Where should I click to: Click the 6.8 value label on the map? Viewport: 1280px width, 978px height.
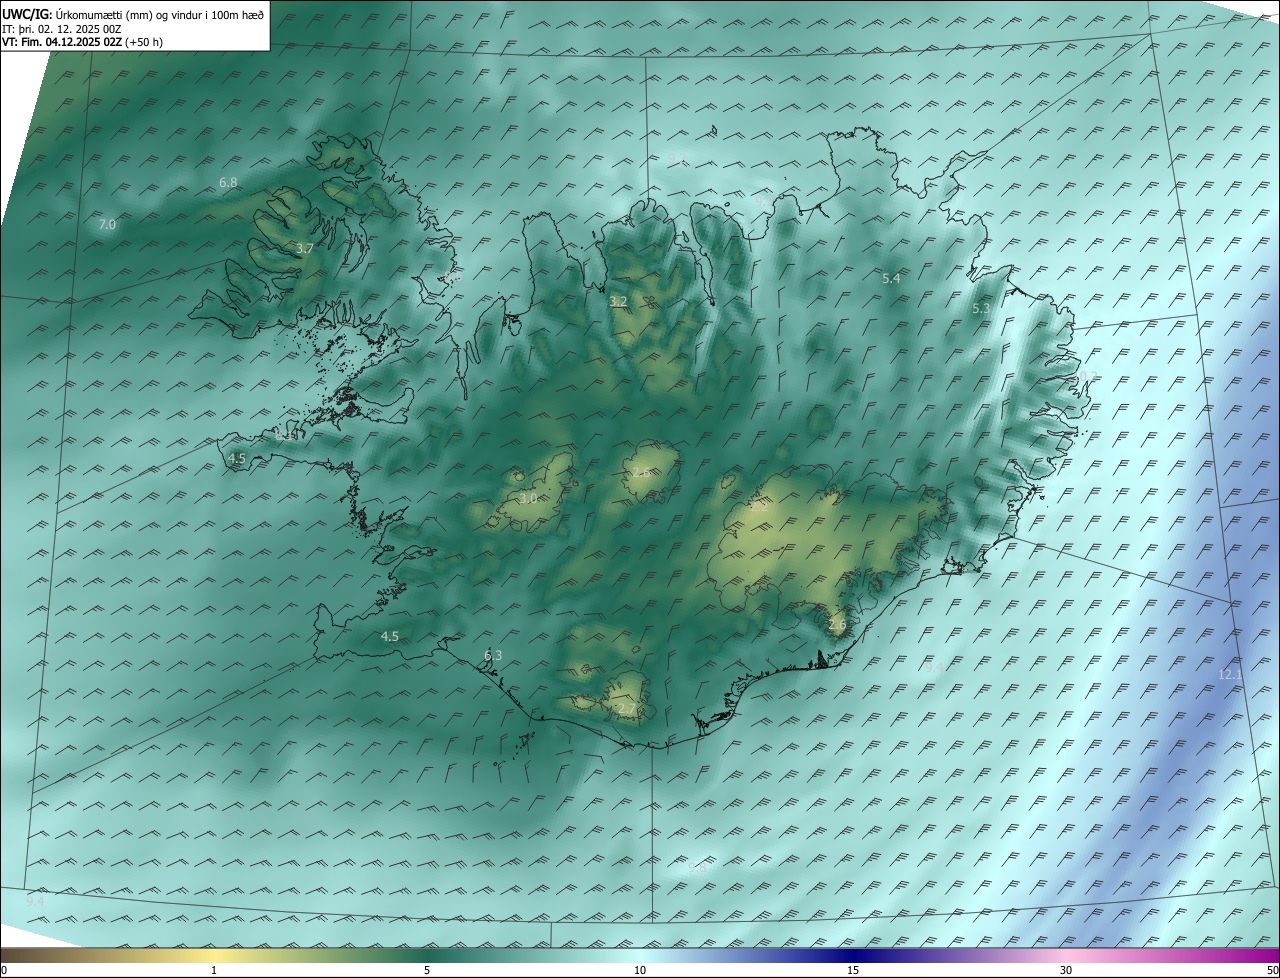[x=228, y=183]
